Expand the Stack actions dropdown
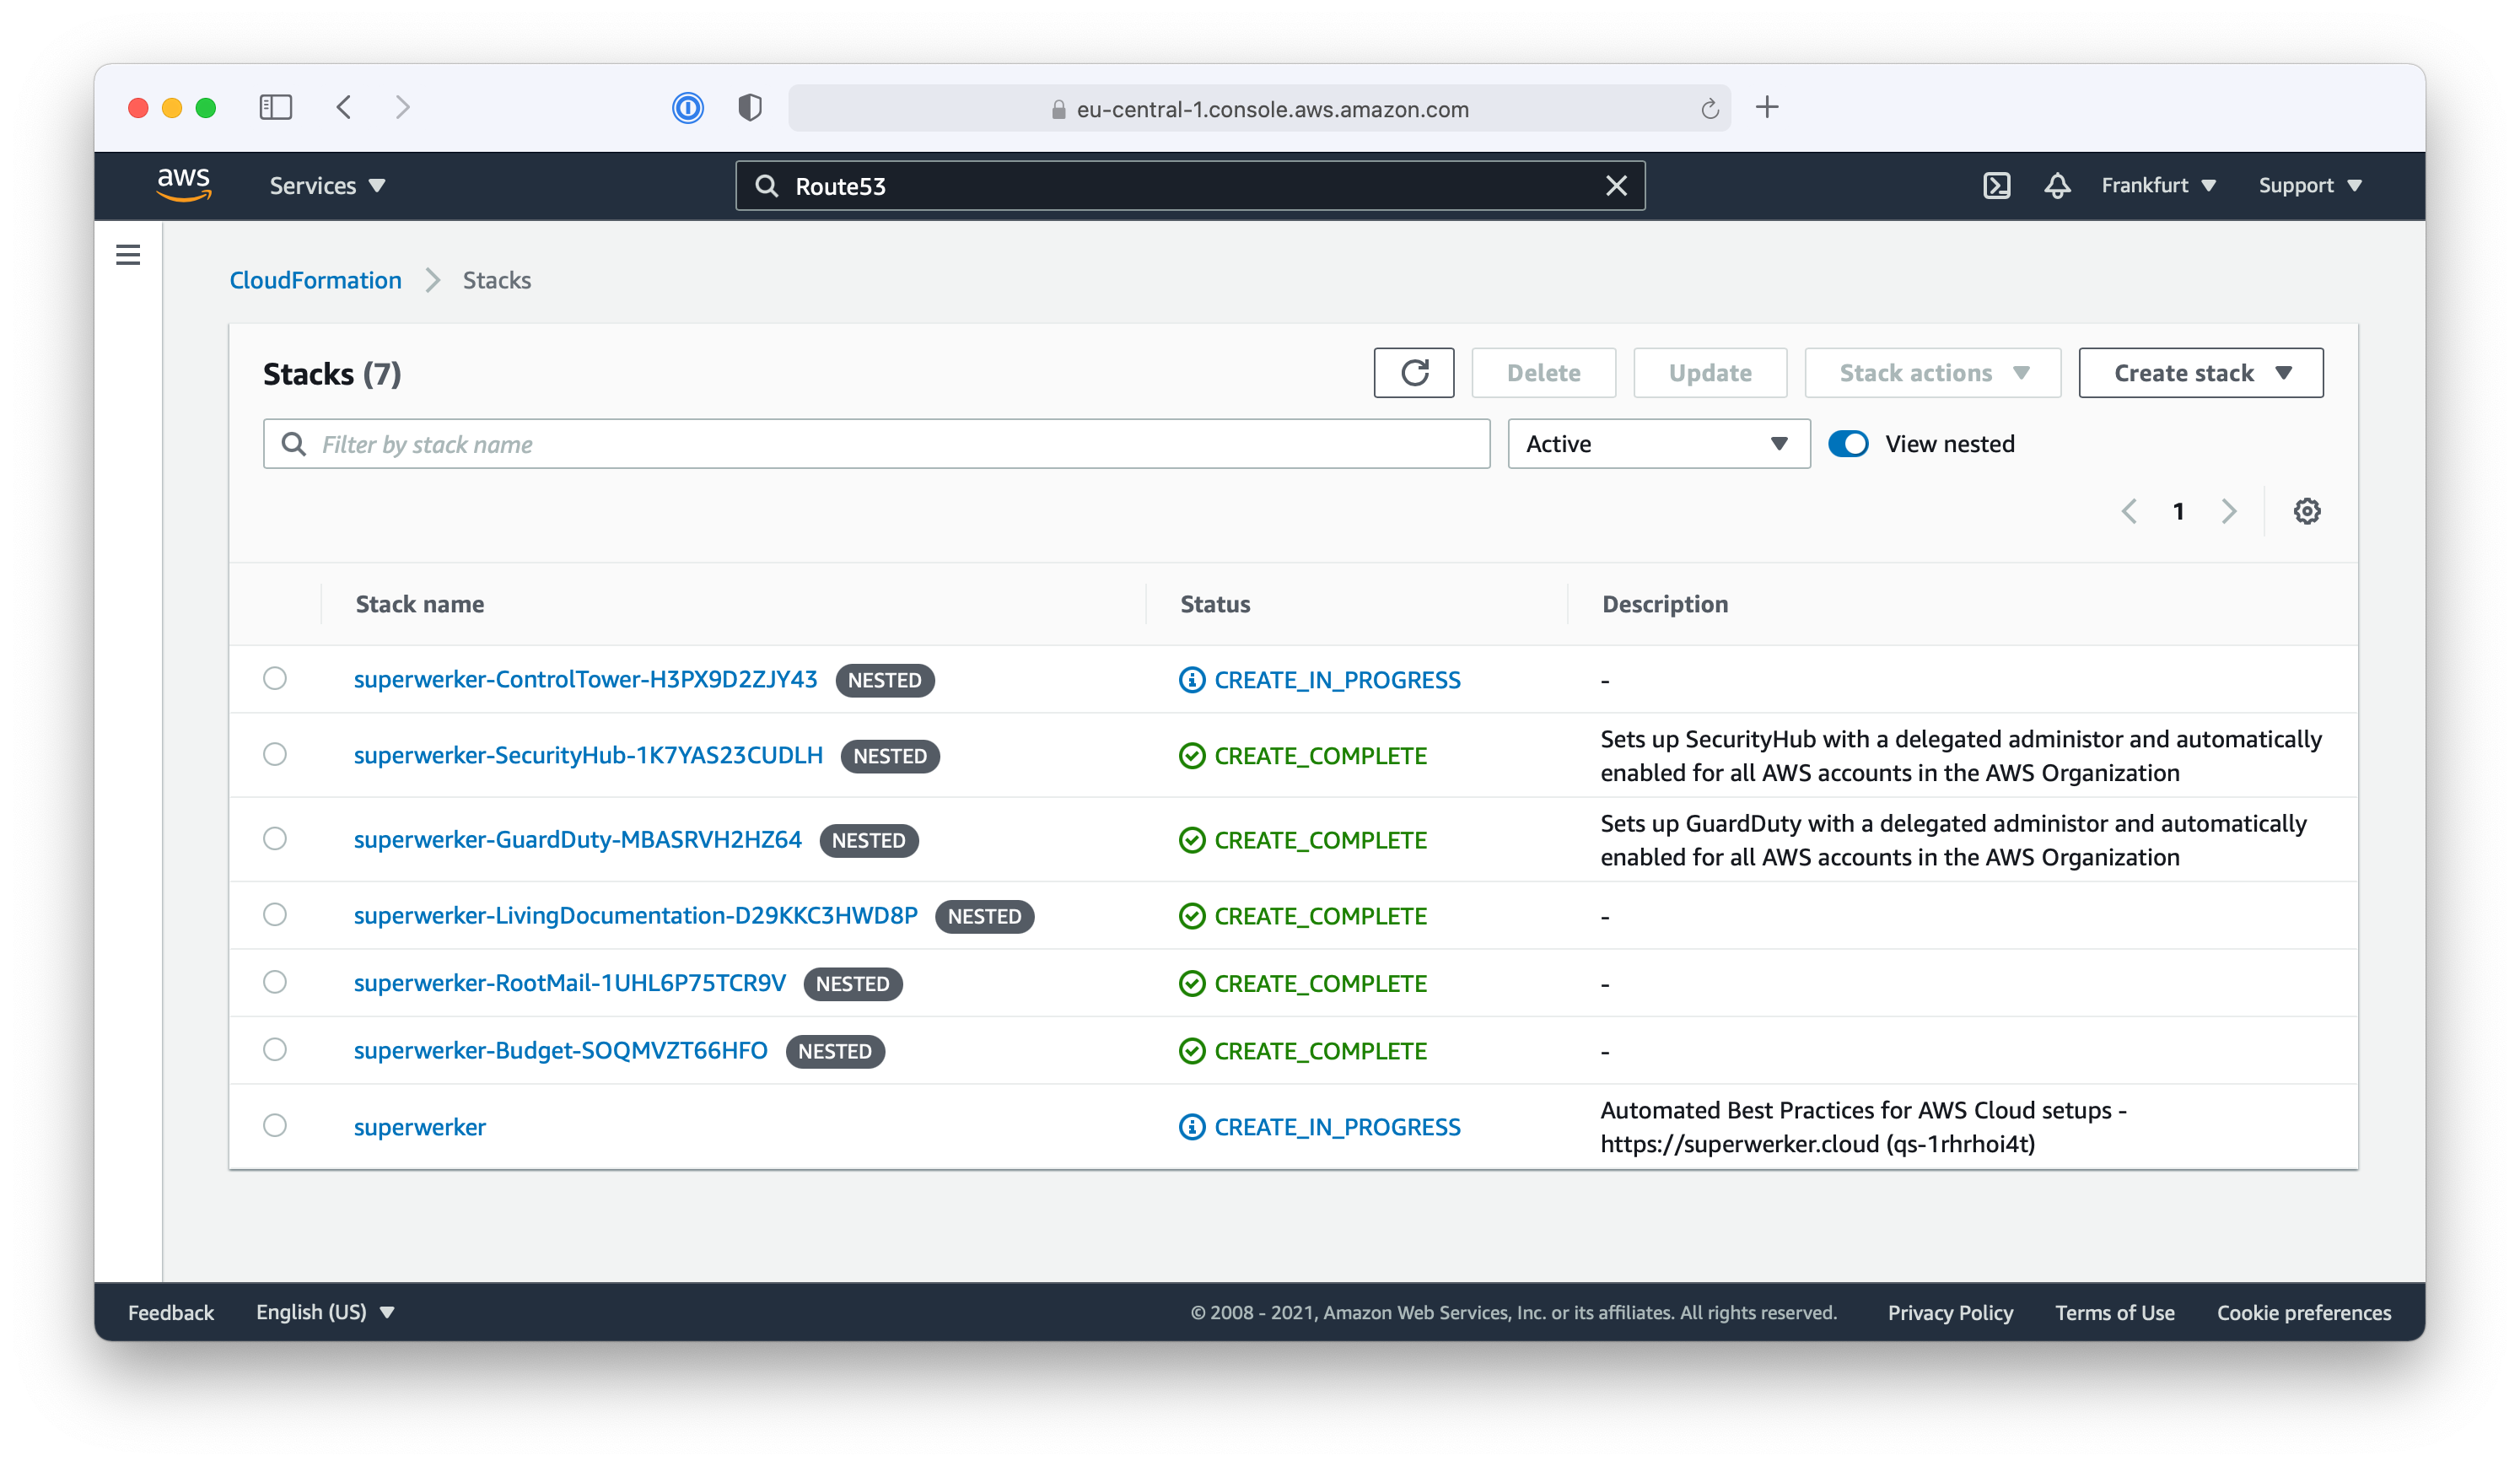Screen dimensions: 2520x1466 1933,373
